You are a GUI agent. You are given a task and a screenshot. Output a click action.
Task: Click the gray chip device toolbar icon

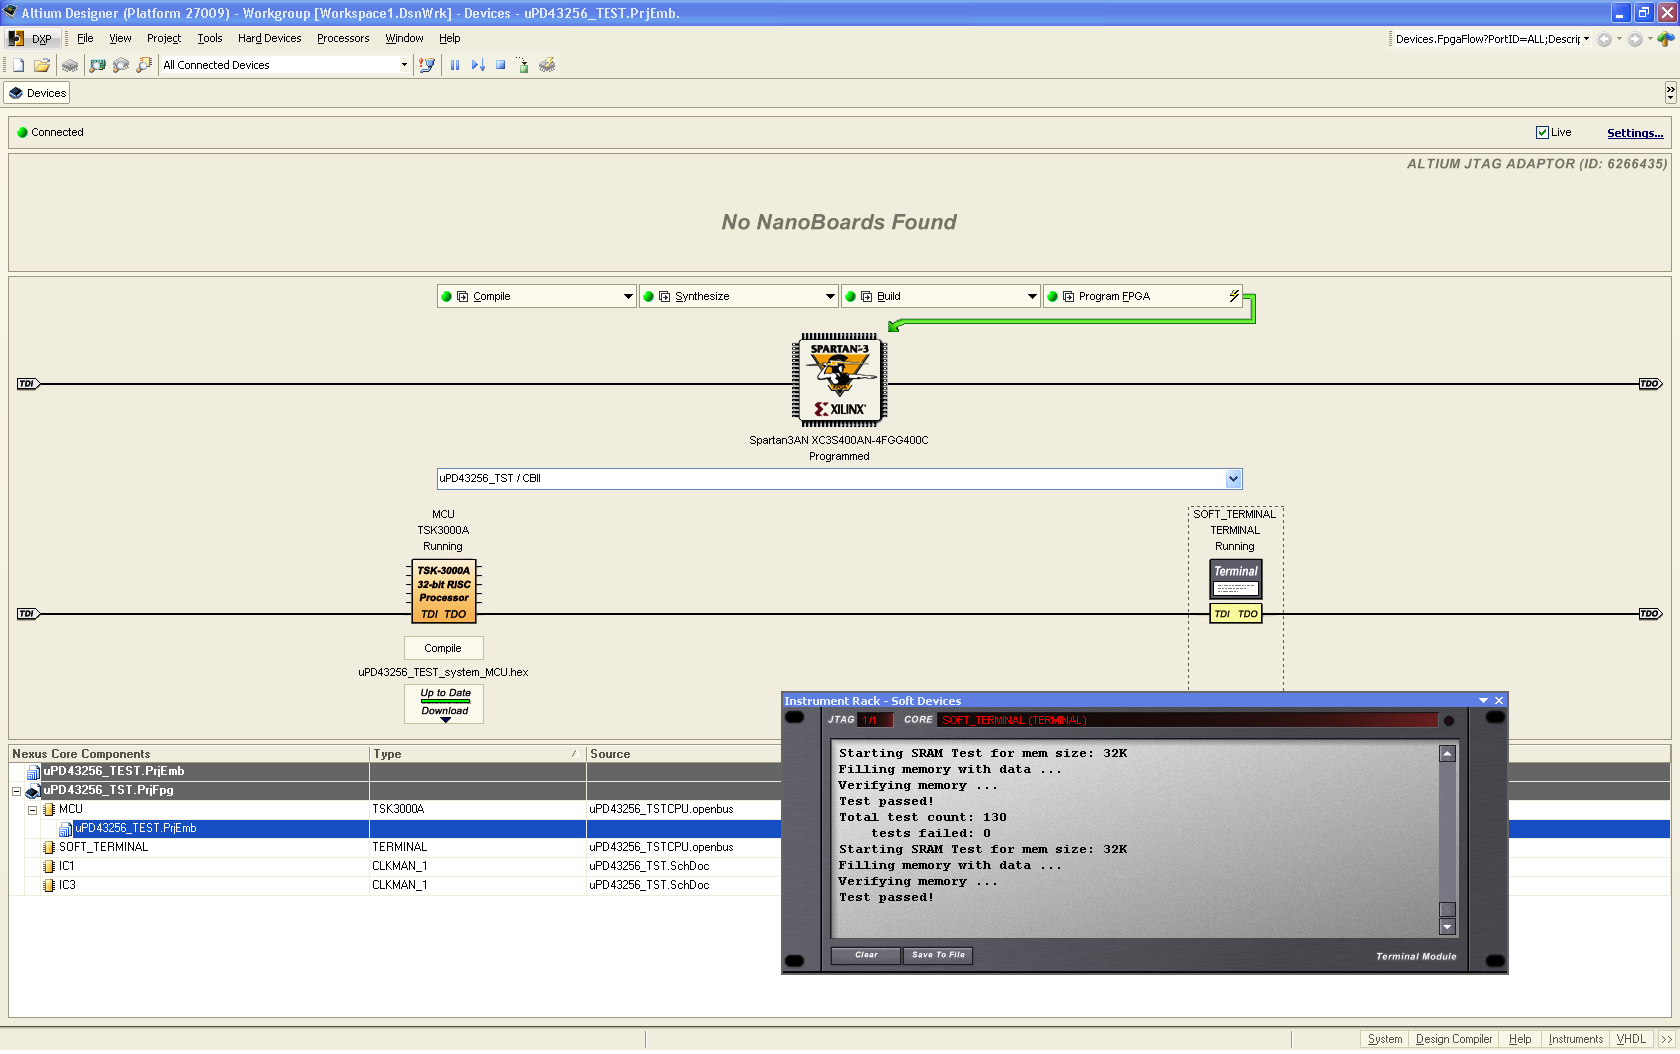[70, 65]
